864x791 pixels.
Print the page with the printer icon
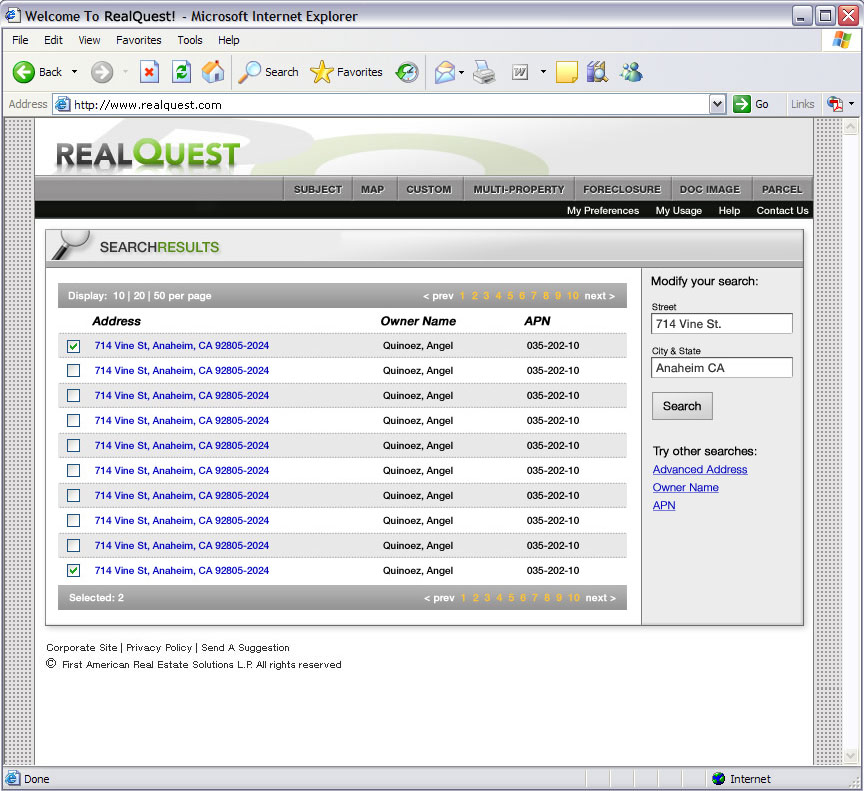click(484, 72)
